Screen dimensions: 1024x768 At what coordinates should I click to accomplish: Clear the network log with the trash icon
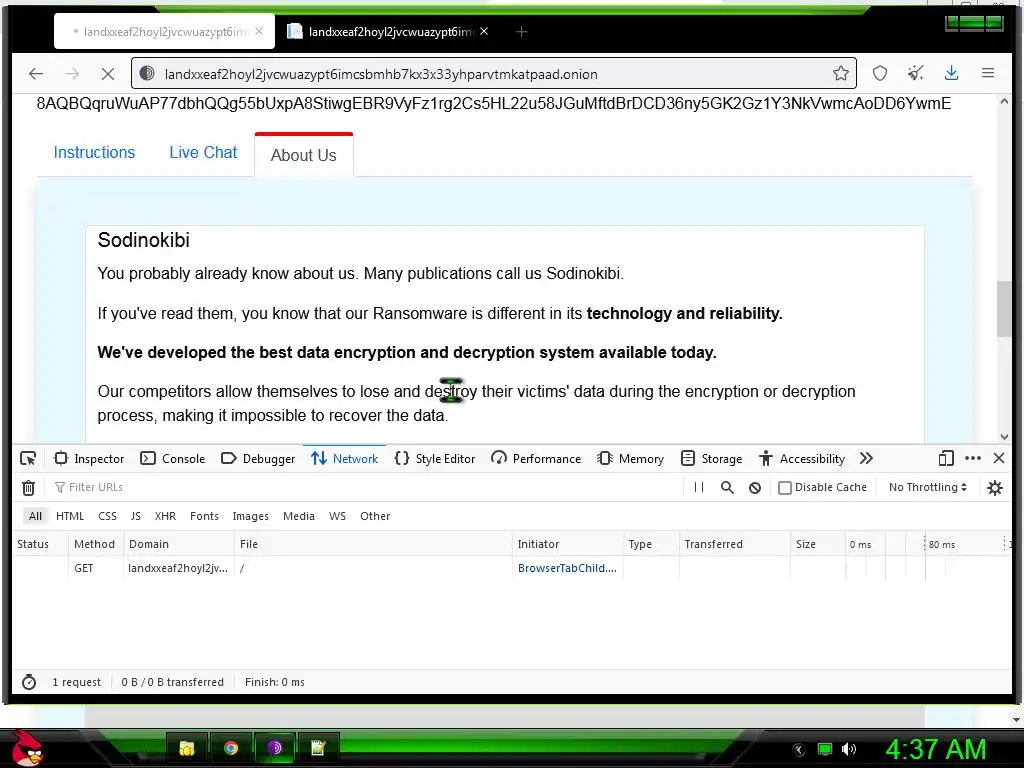(28, 487)
